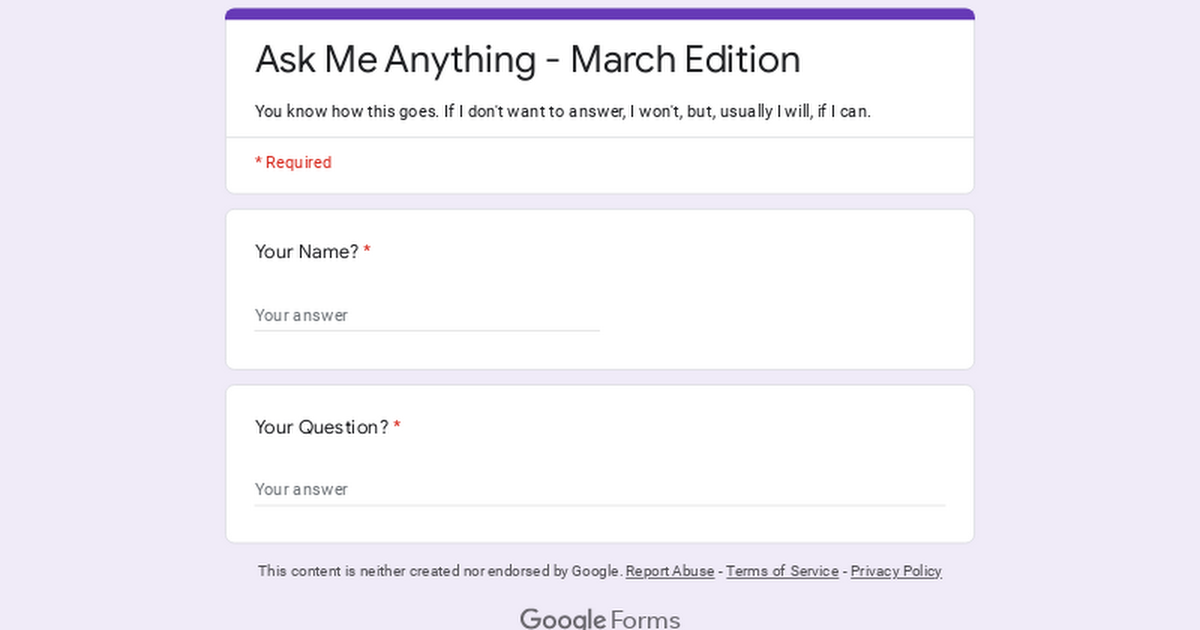Click the red asterisk beside Your Question
Viewport: 1200px width, 630px height.
(397, 426)
